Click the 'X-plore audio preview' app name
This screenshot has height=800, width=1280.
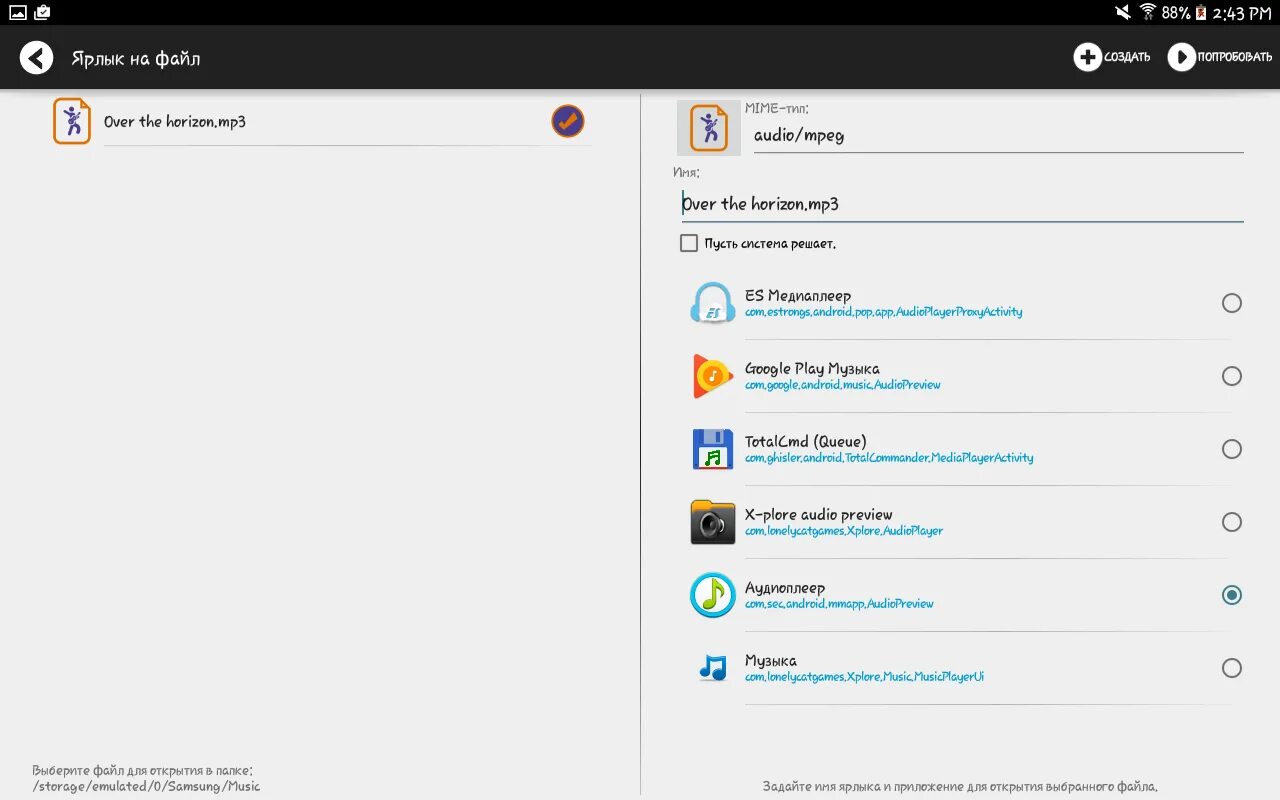[x=819, y=515]
